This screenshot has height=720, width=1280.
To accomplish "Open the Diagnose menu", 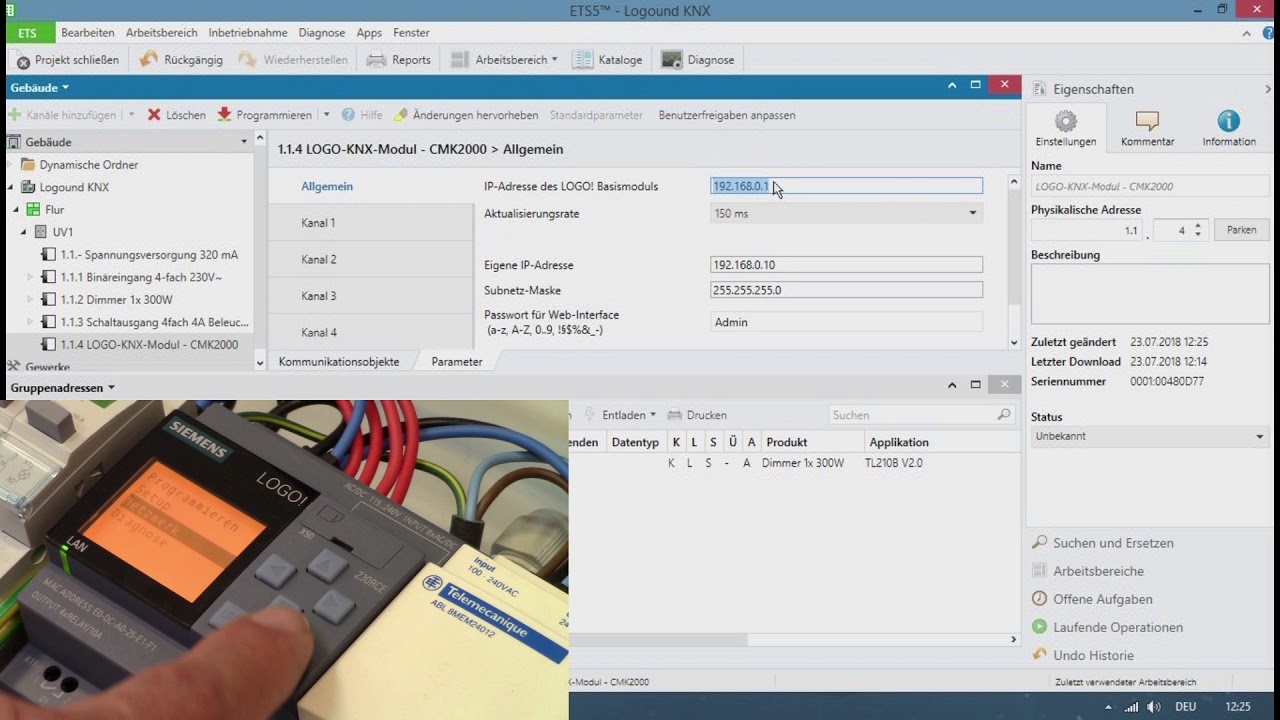I will [322, 33].
